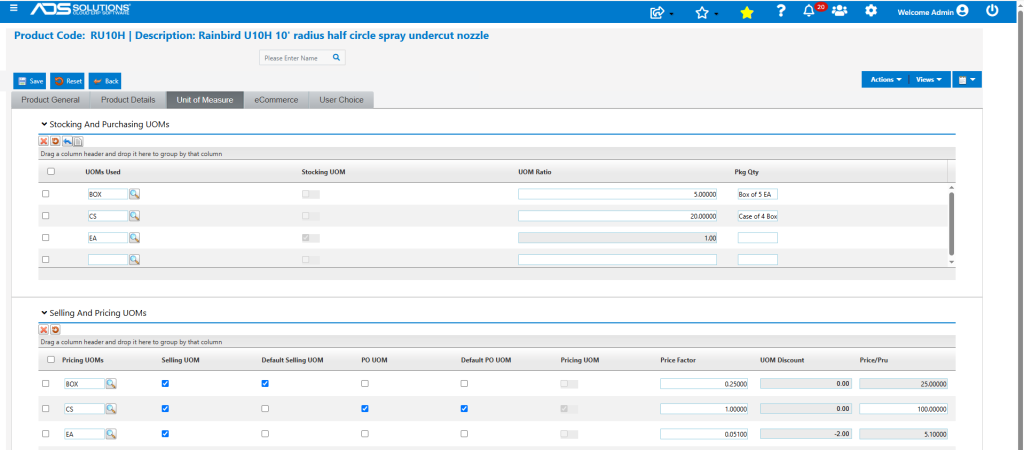
Task: Select all rows in Stocking UOMs header
Action: click(x=51, y=172)
